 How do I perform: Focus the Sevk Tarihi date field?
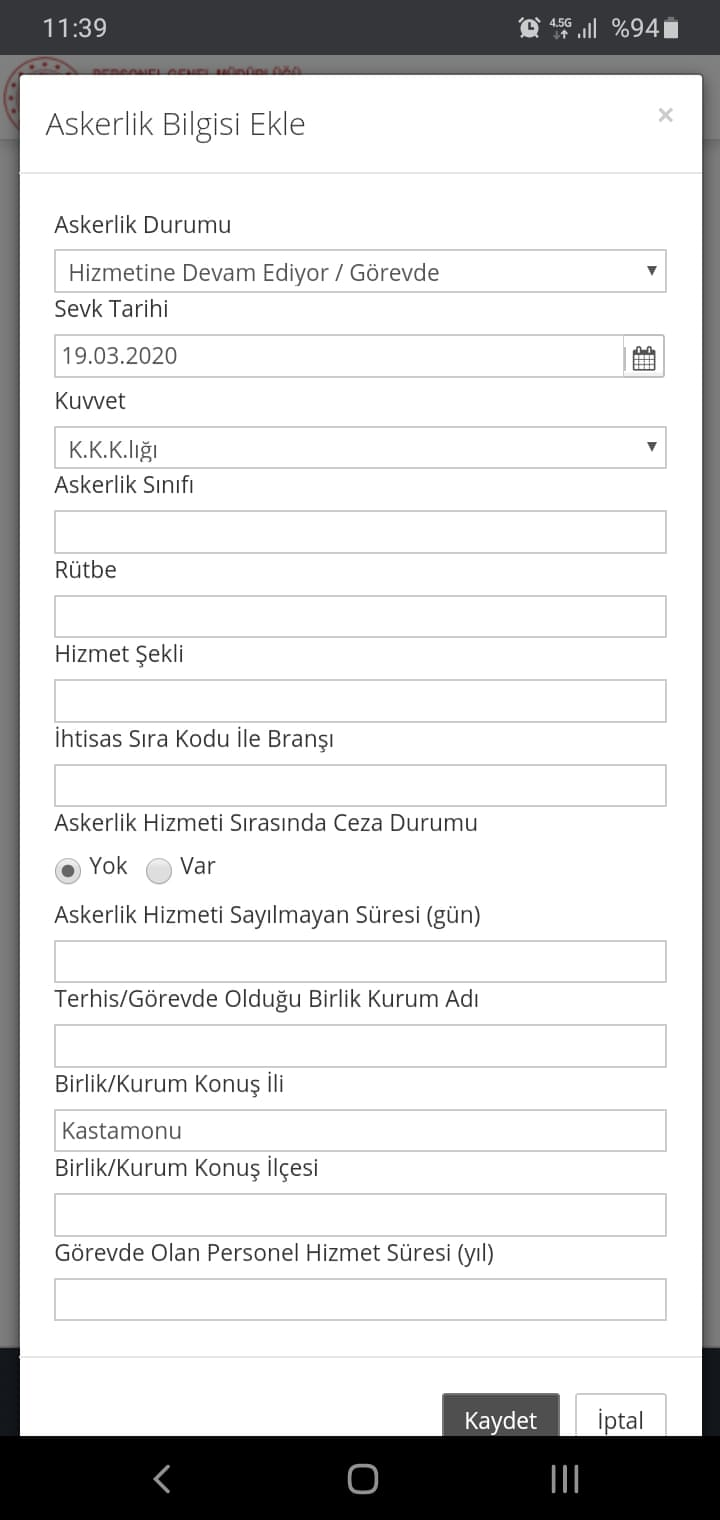coord(339,356)
